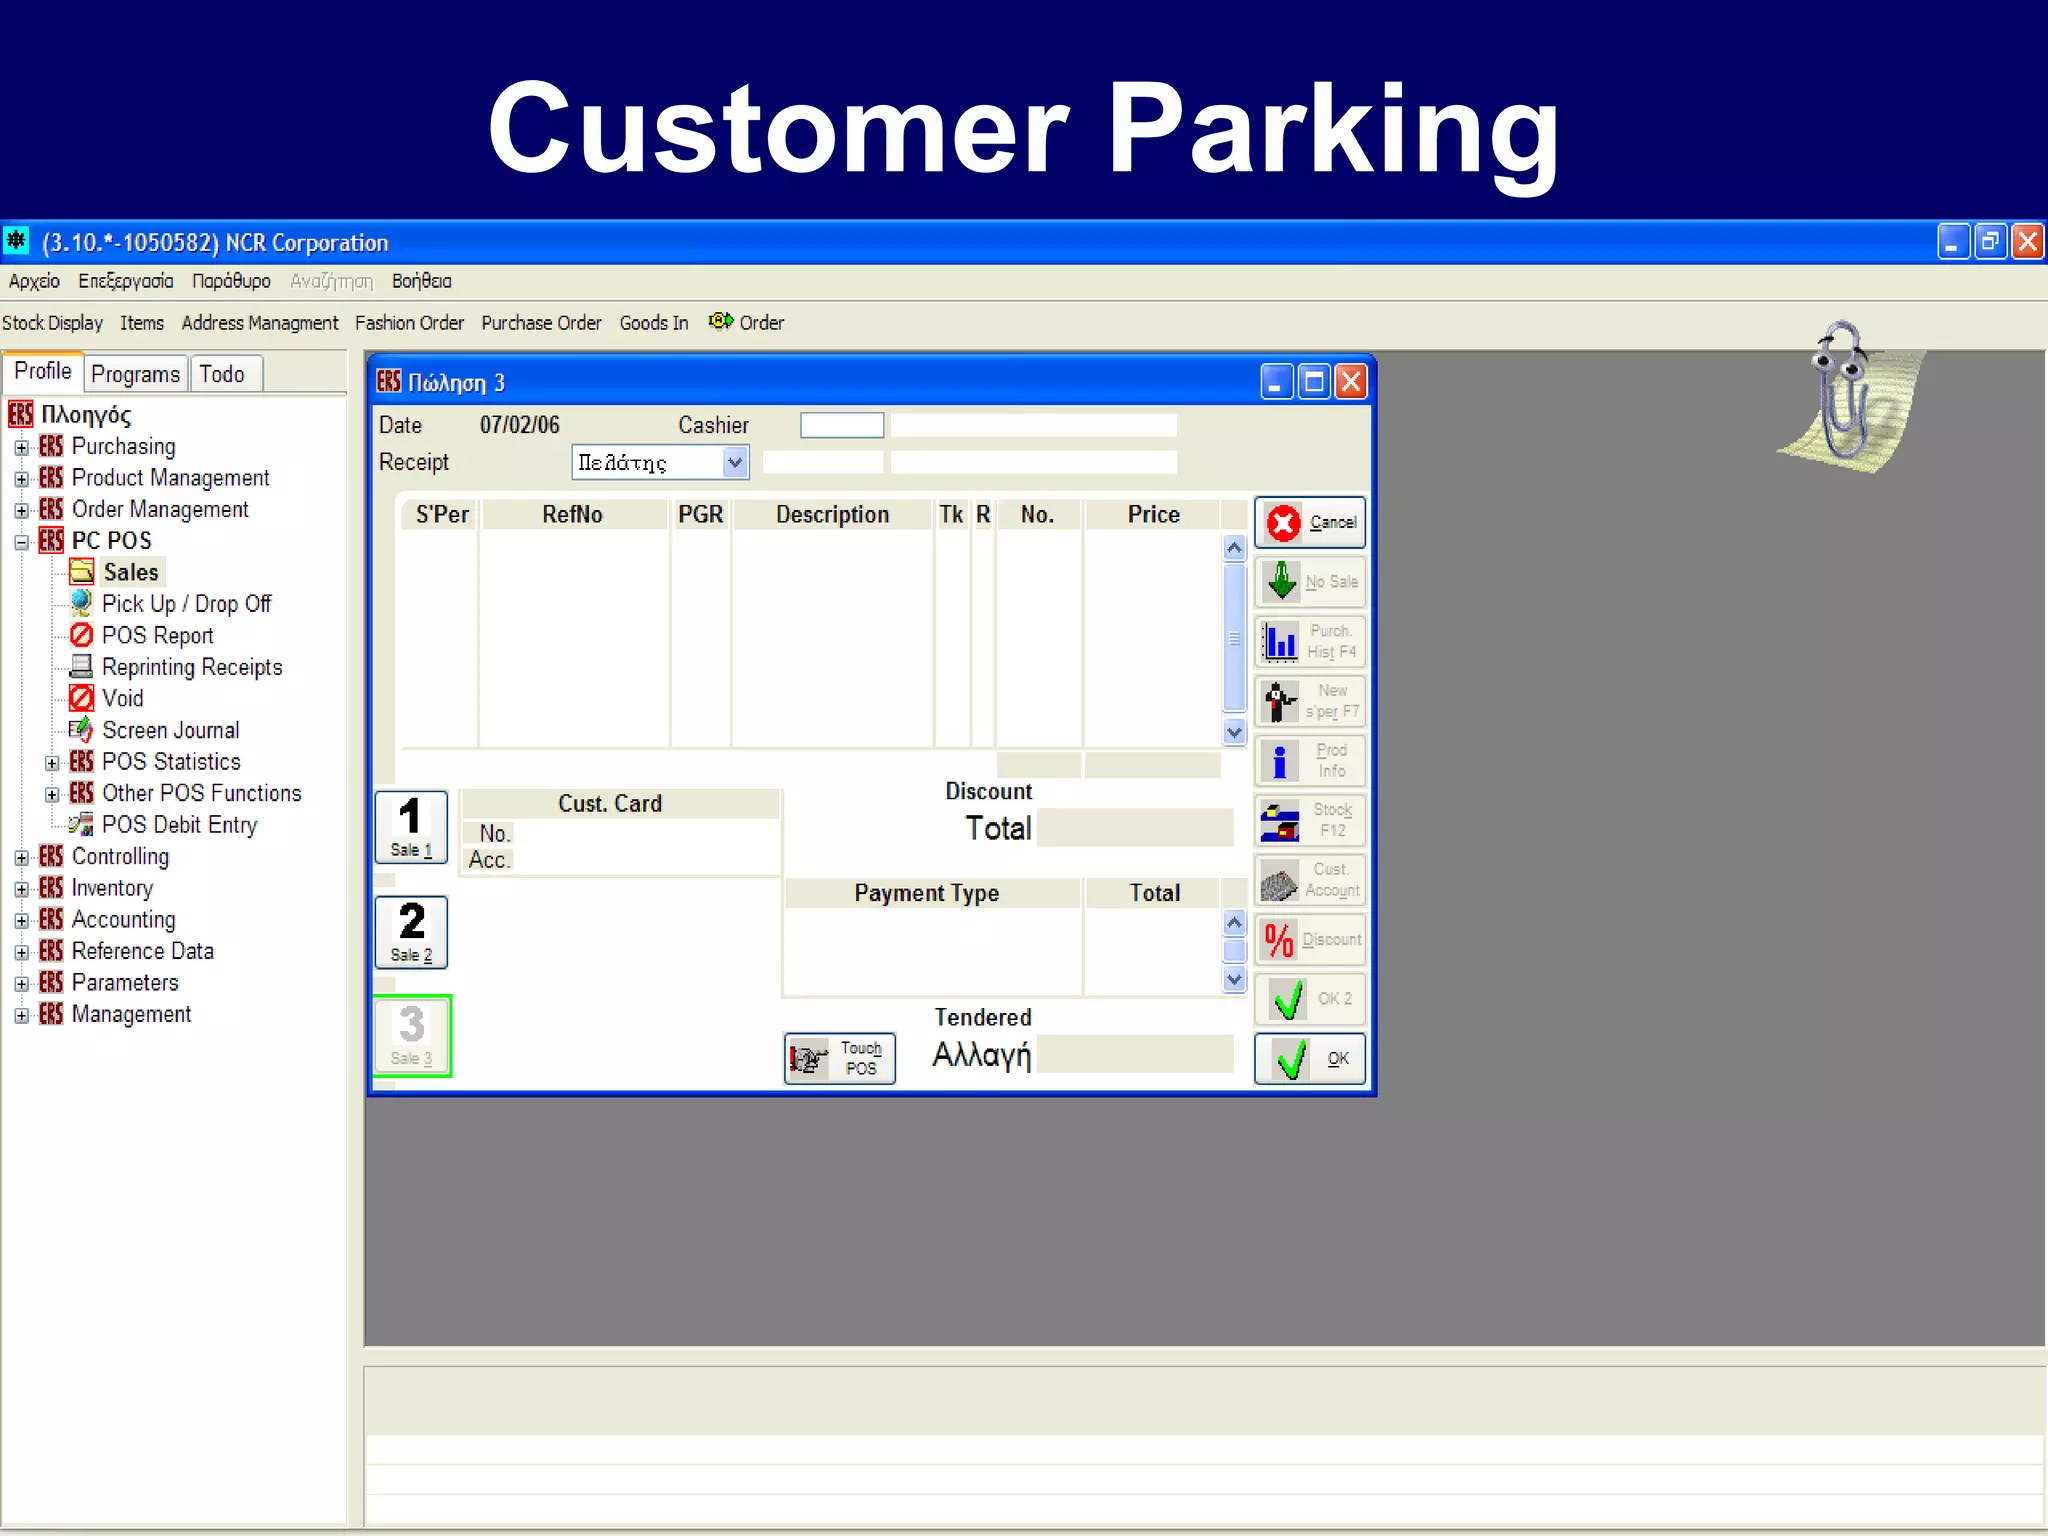Select the Sale 3 slot button
Viewport: 2048px width, 1536px height.
click(412, 1036)
